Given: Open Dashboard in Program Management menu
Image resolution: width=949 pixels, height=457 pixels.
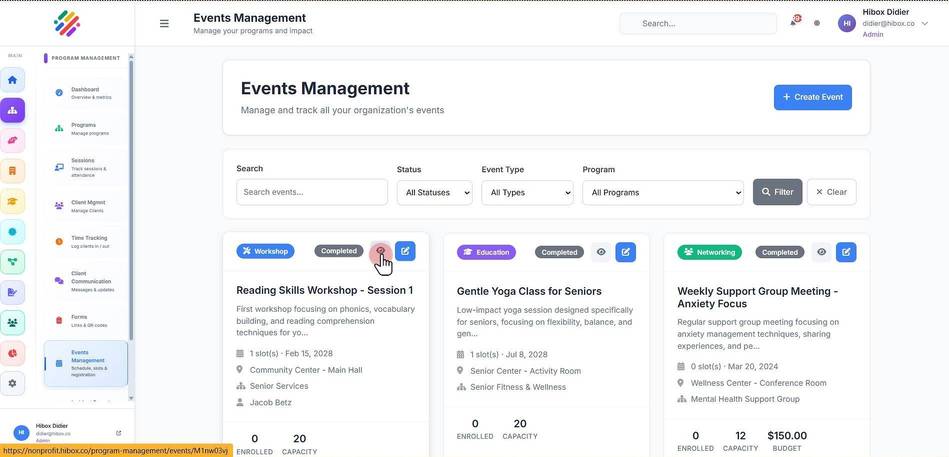Looking at the screenshot, I should click(x=85, y=93).
